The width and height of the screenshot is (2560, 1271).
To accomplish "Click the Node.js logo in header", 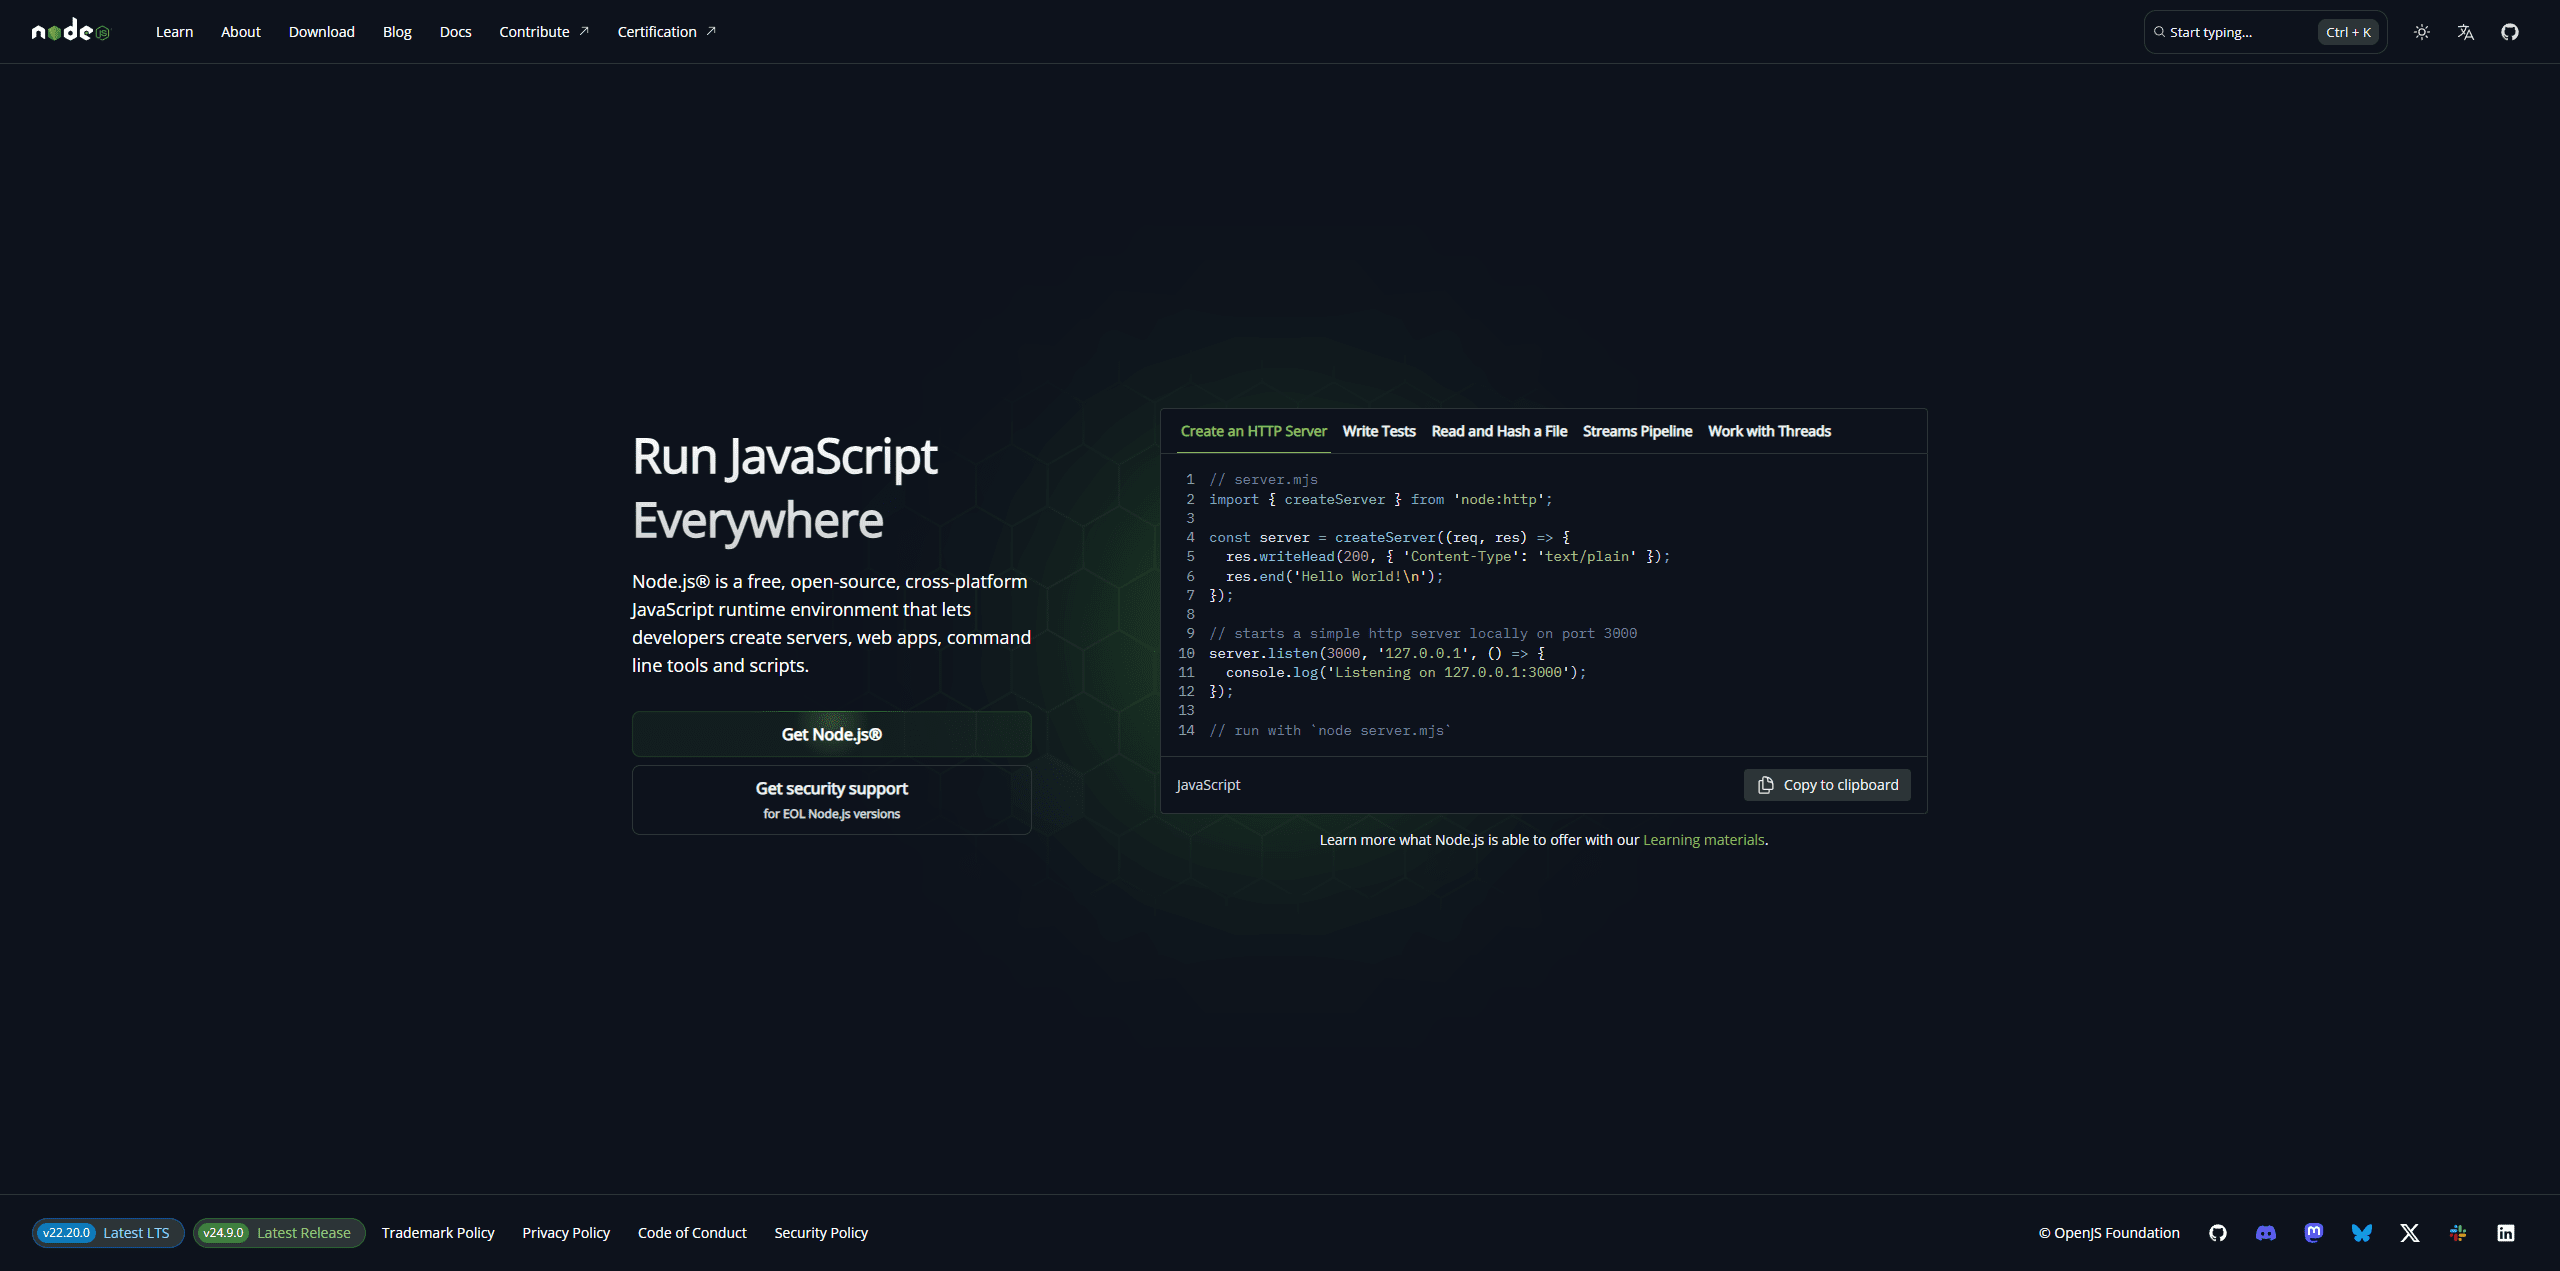I will point(70,31).
